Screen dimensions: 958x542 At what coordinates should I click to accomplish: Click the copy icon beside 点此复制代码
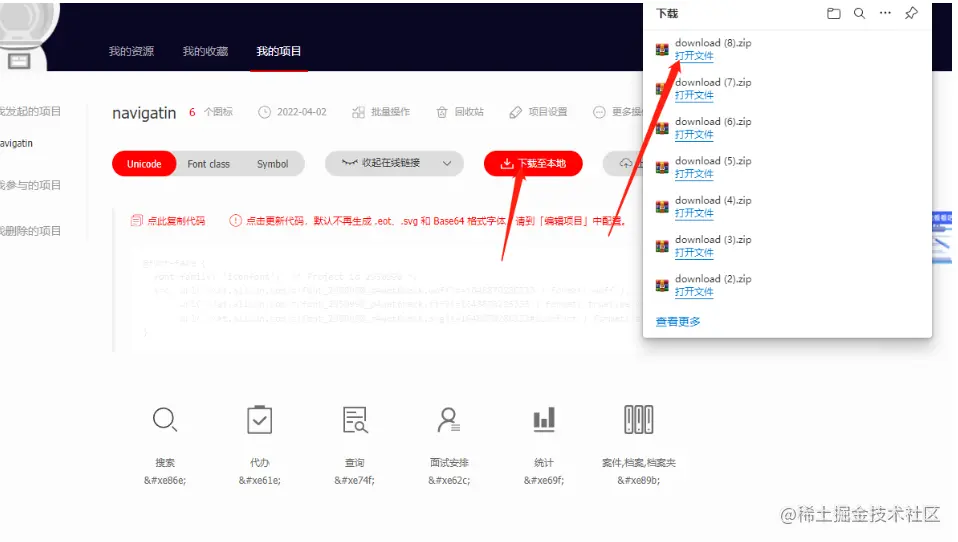[136, 221]
